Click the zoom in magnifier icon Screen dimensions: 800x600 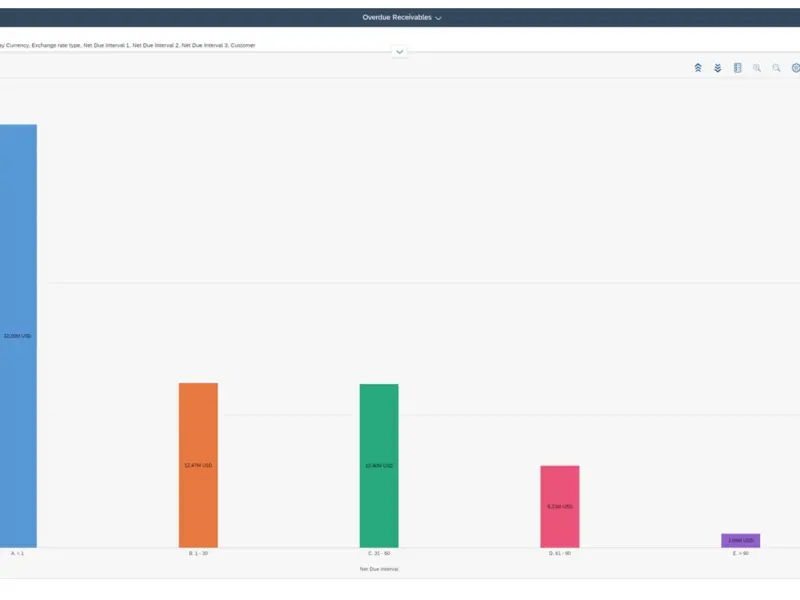coord(757,68)
